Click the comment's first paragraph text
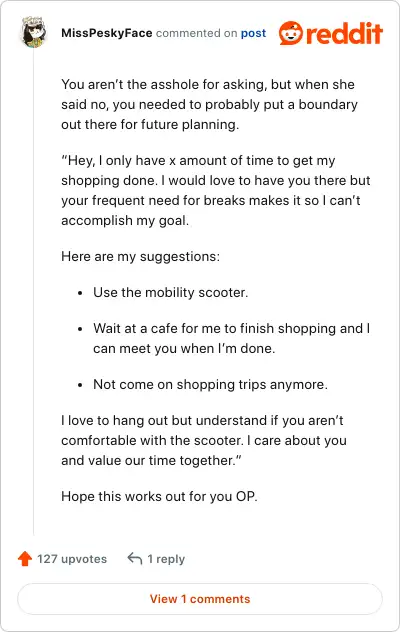Viewport: 400px width, 632px height. tap(209, 104)
